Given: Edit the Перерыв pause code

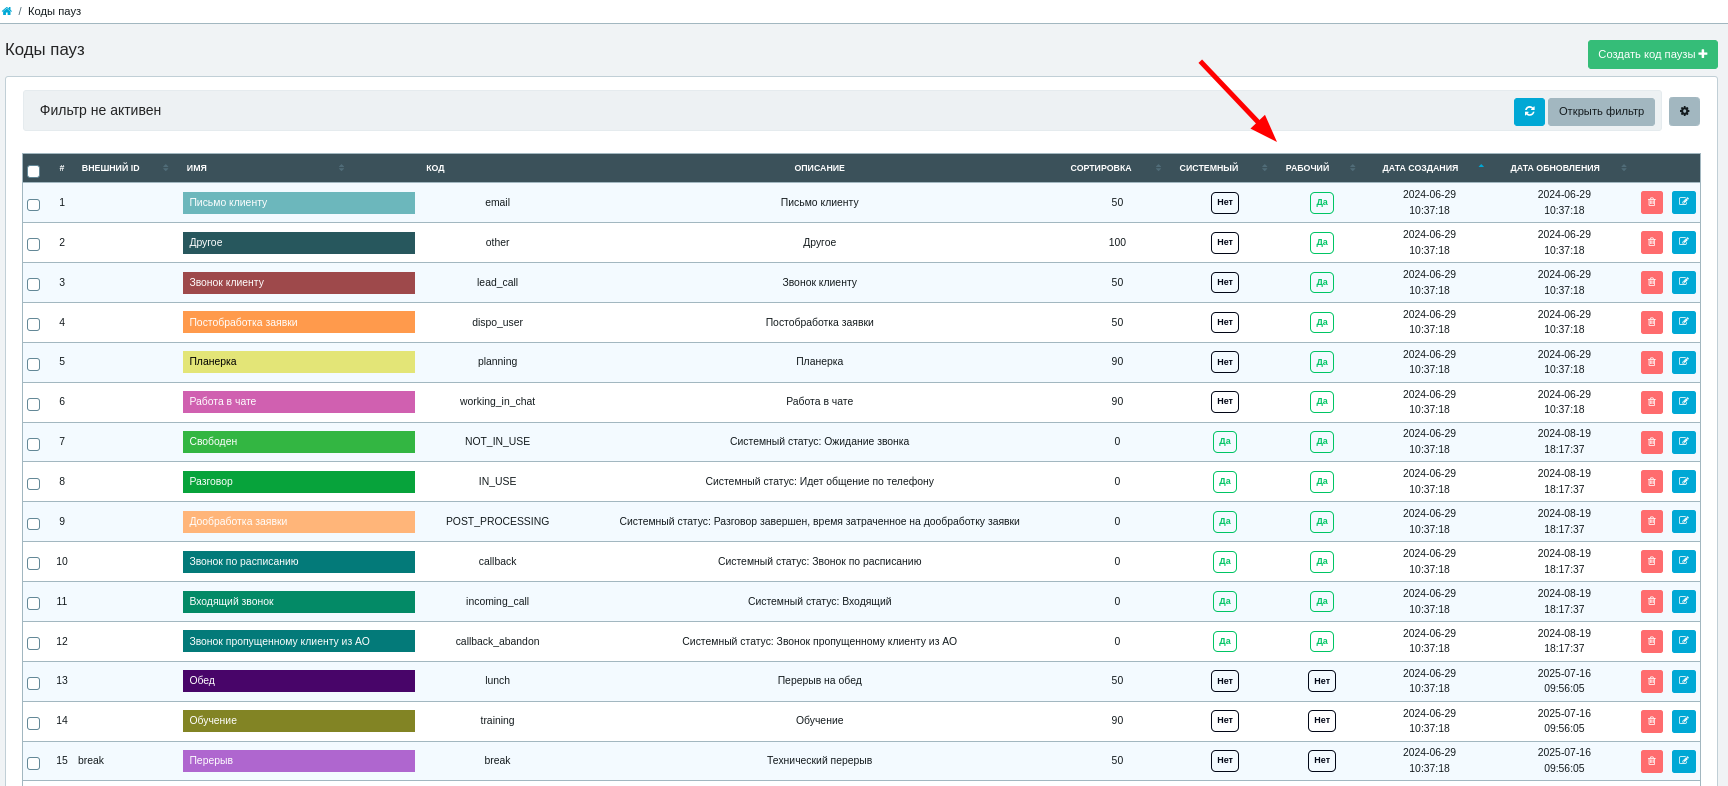Looking at the screenshot, I should [x=1684, y=761].
